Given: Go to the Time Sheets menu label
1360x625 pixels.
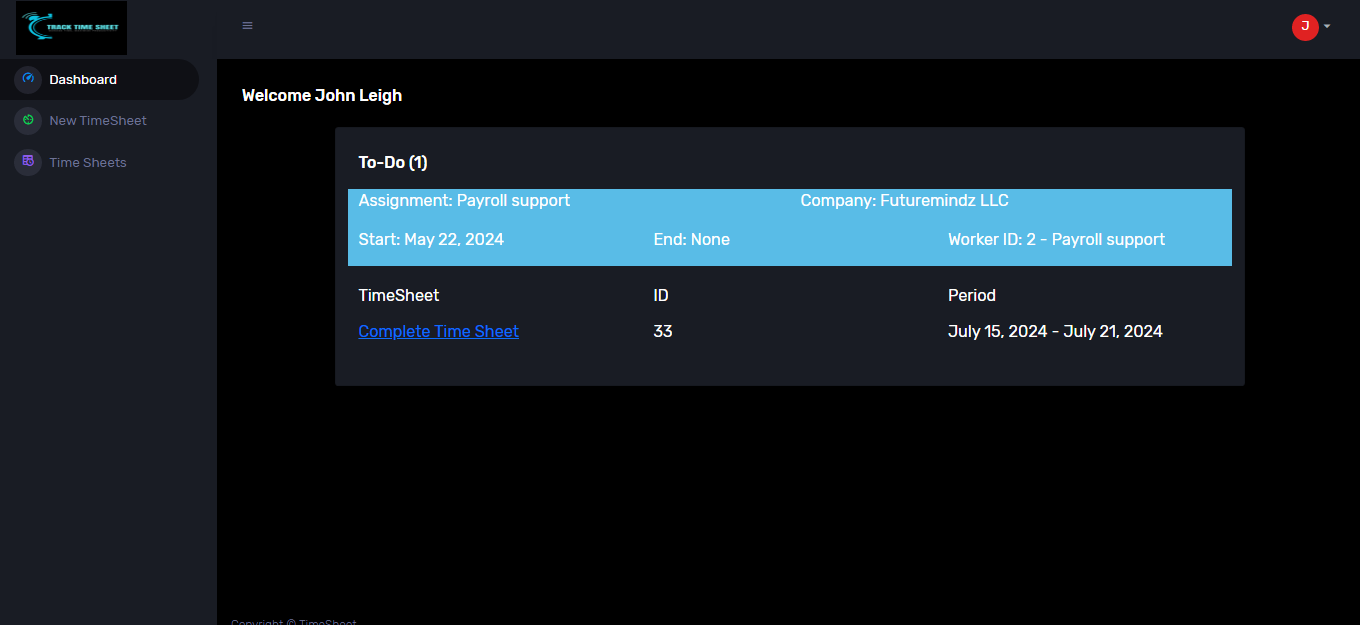Looking at the screenshot, I should [x=88, y=163].
